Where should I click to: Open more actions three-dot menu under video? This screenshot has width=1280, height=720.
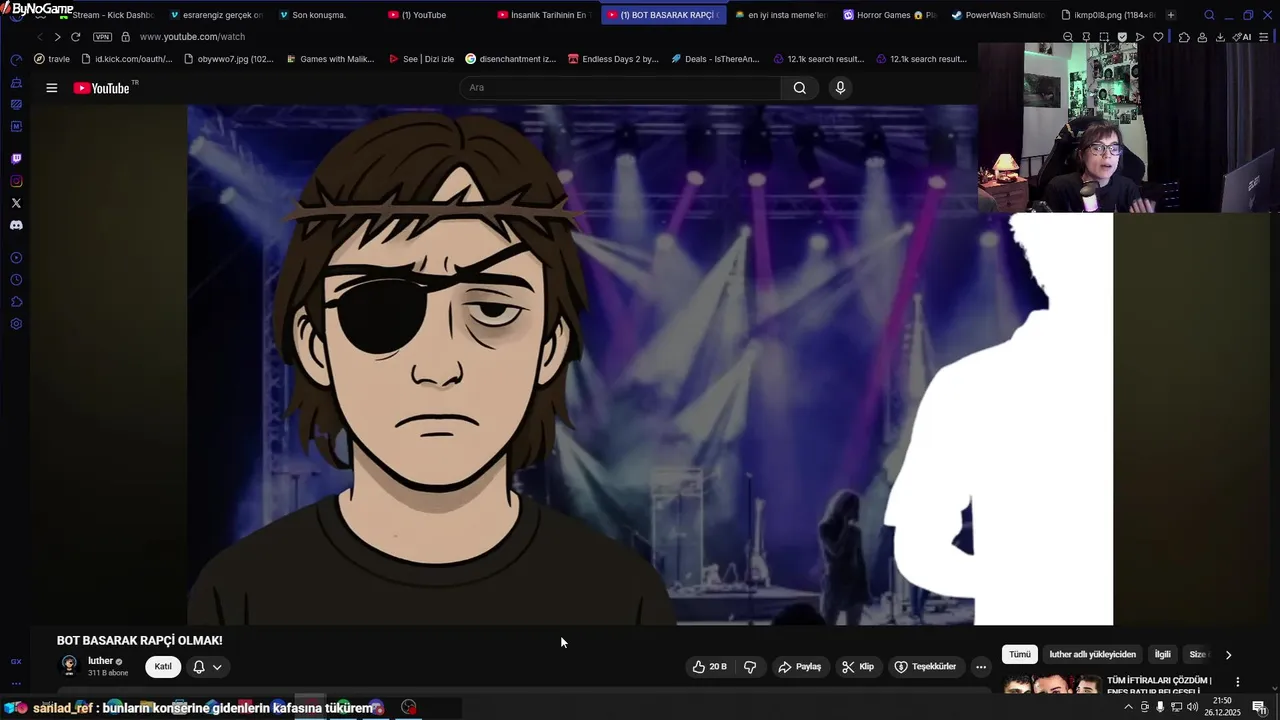pos(981,667)
